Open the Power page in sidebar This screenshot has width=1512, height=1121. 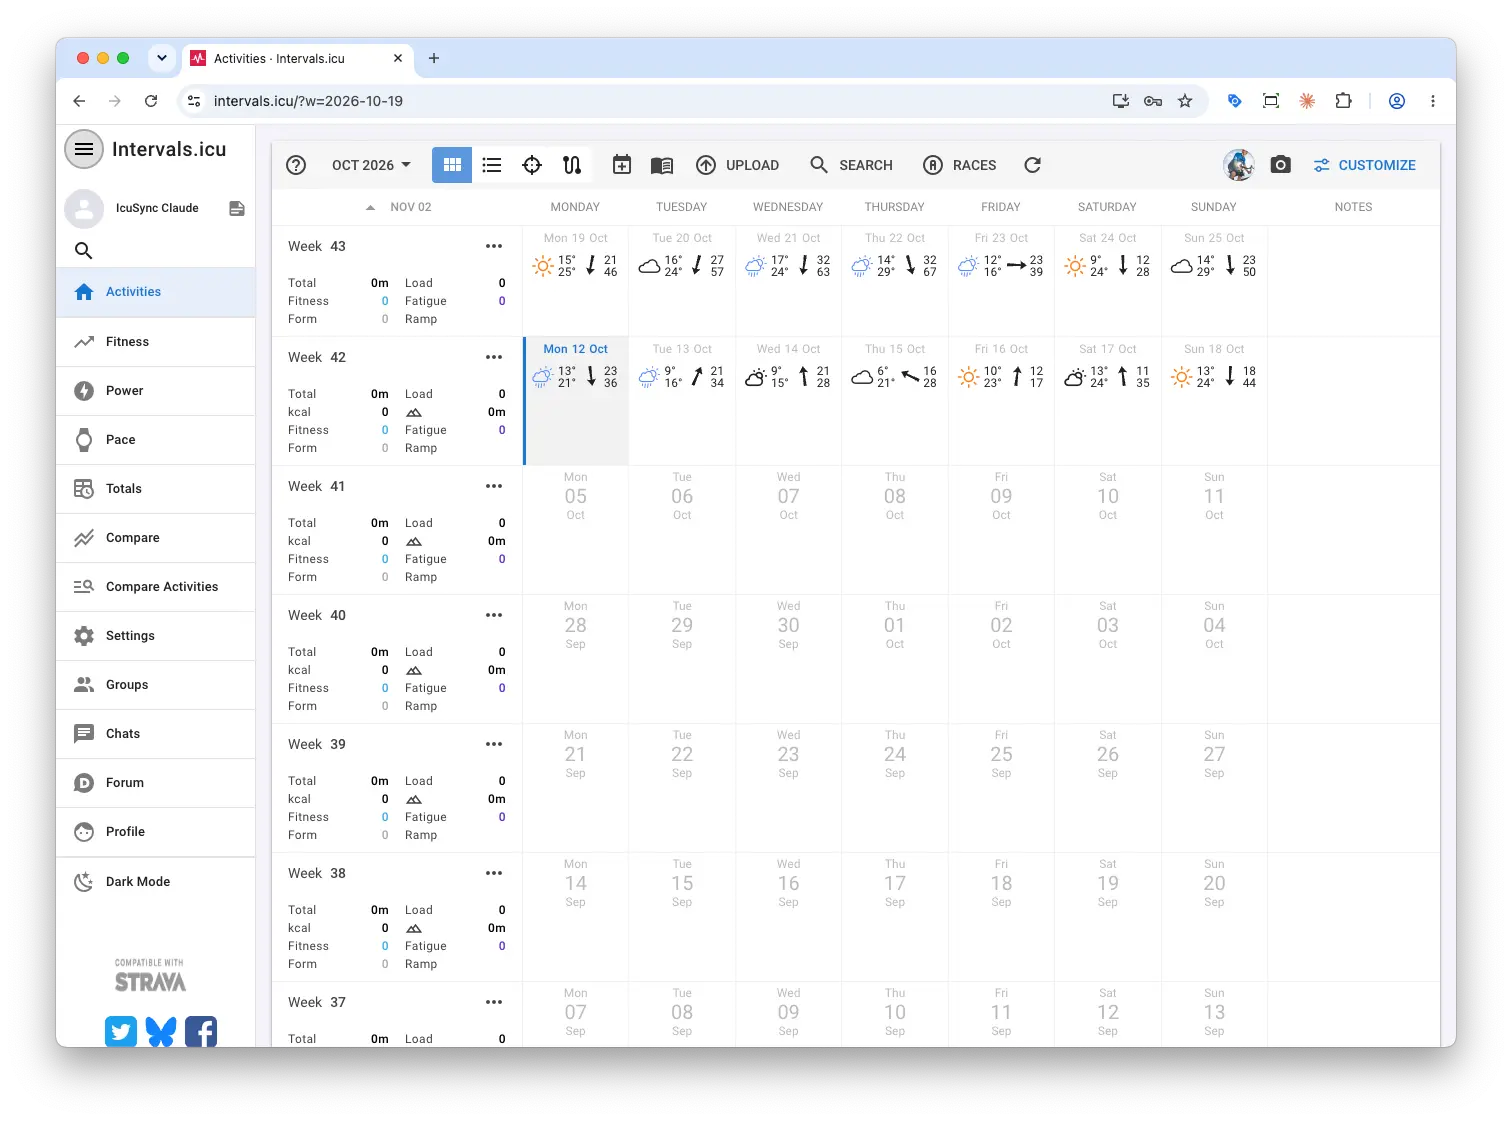156,391
